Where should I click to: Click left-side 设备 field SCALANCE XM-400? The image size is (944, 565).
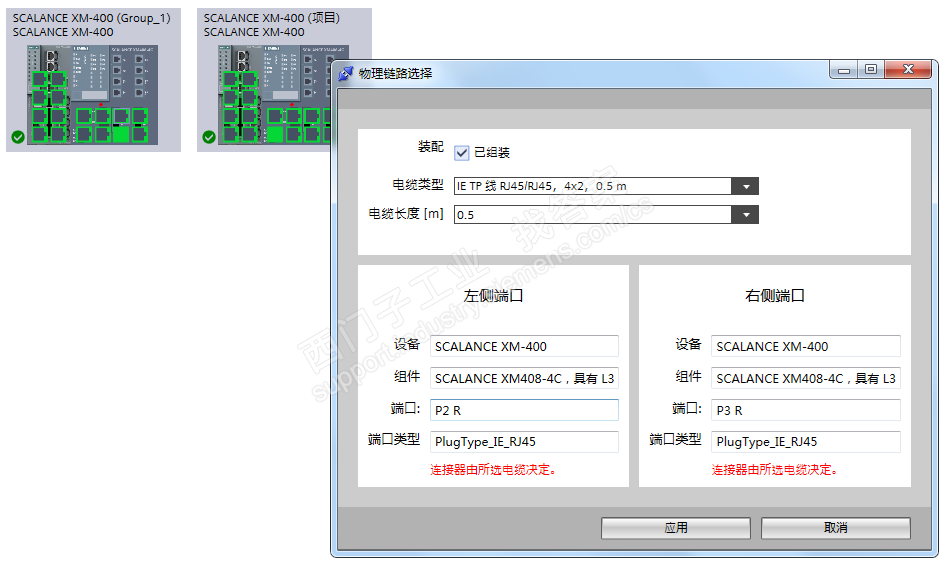[x=524, y=346]
